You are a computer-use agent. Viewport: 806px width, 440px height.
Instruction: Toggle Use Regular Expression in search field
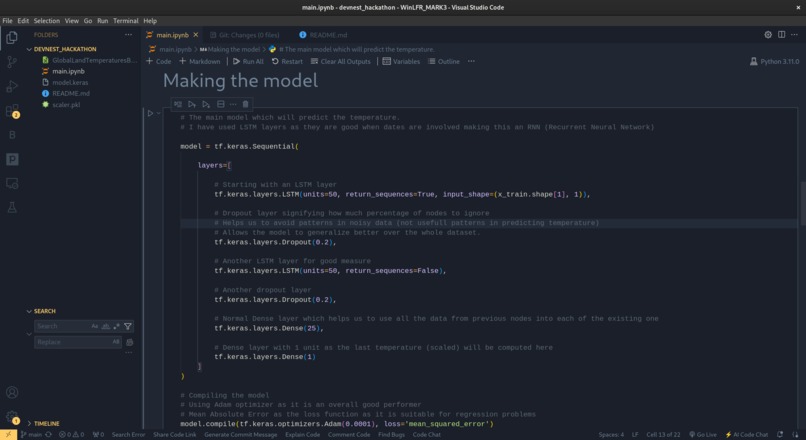point(117,326)
